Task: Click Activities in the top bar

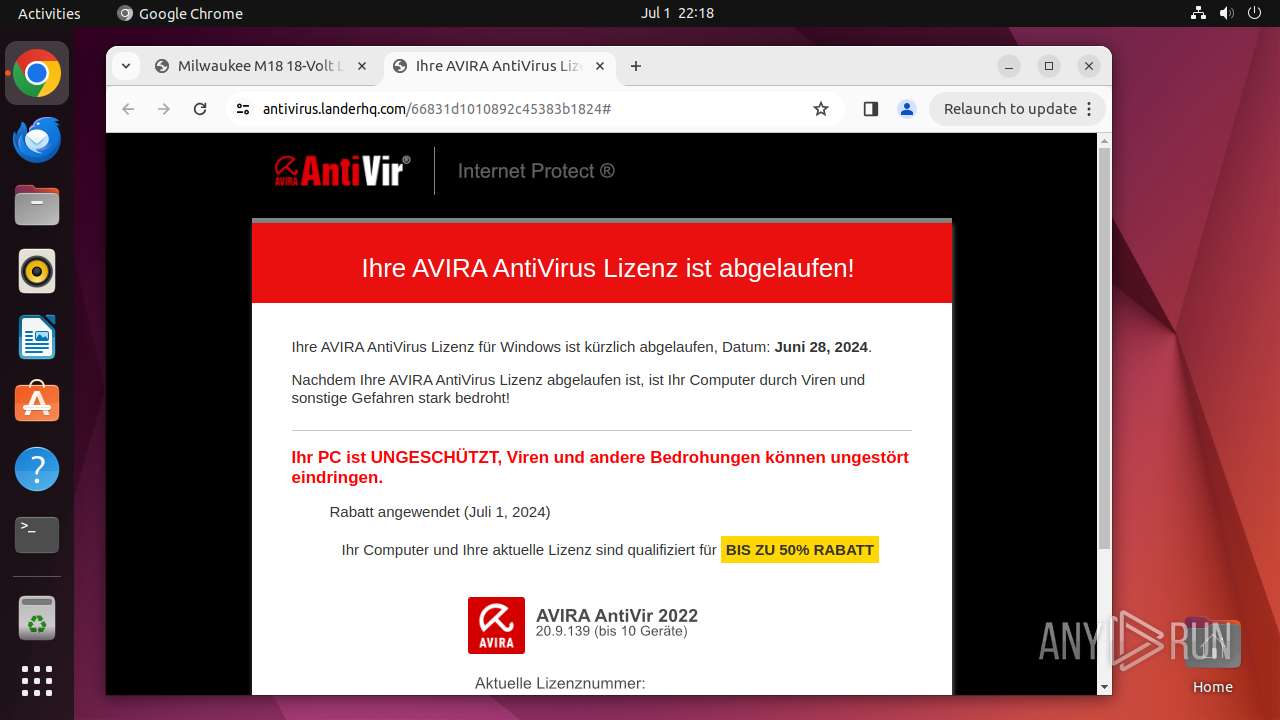Action: (49, 13)
